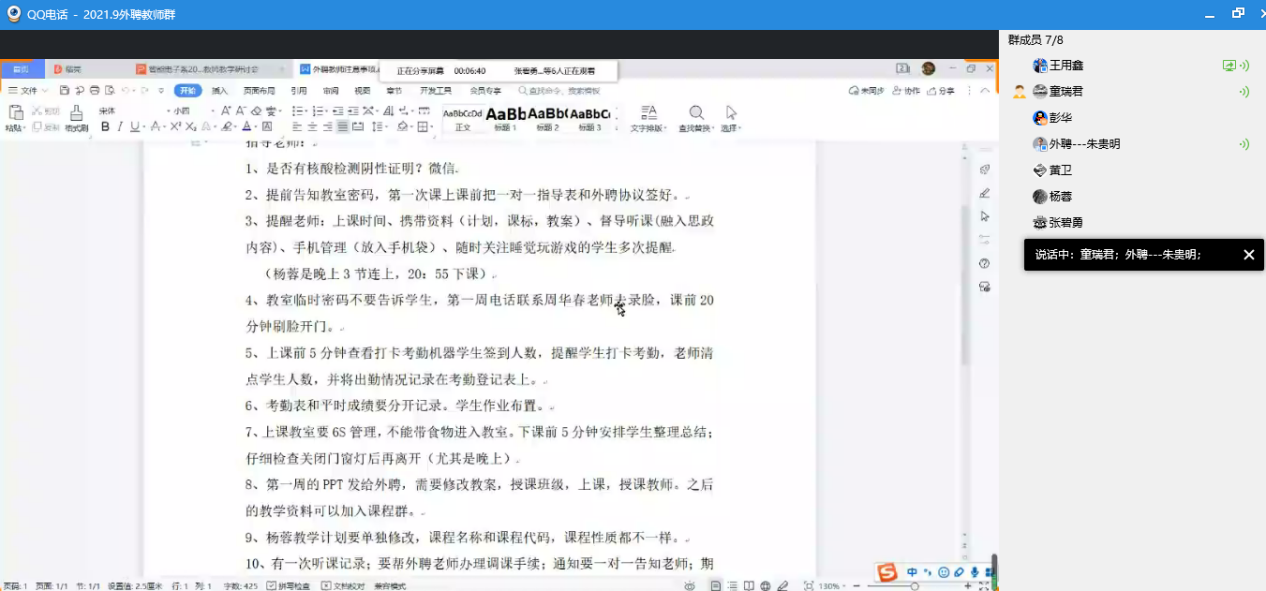Click the justify text alignment icon
This screenshot has height=591, width=1266.
[343, 127]
